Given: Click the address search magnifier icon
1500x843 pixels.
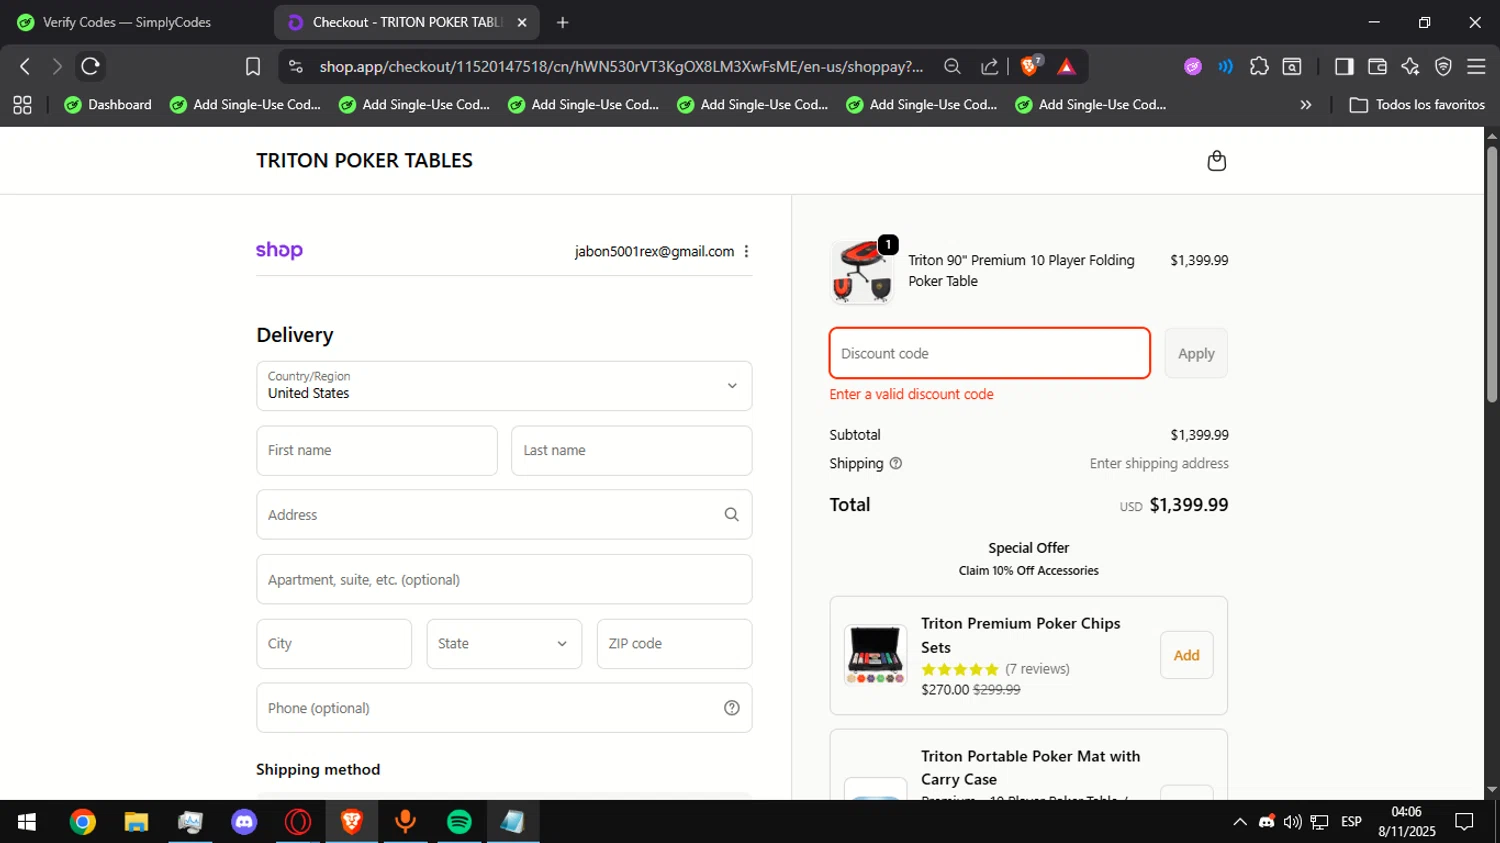Looking at the screenshot, I should click(731, 515).
